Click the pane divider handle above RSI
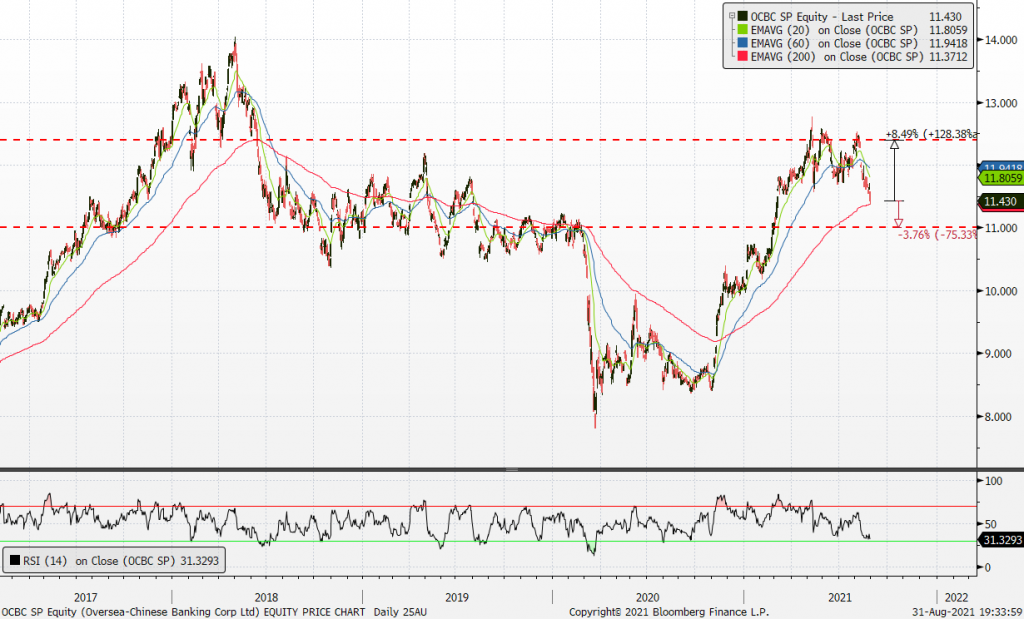 pyautogui.click(x=512, y=469)
